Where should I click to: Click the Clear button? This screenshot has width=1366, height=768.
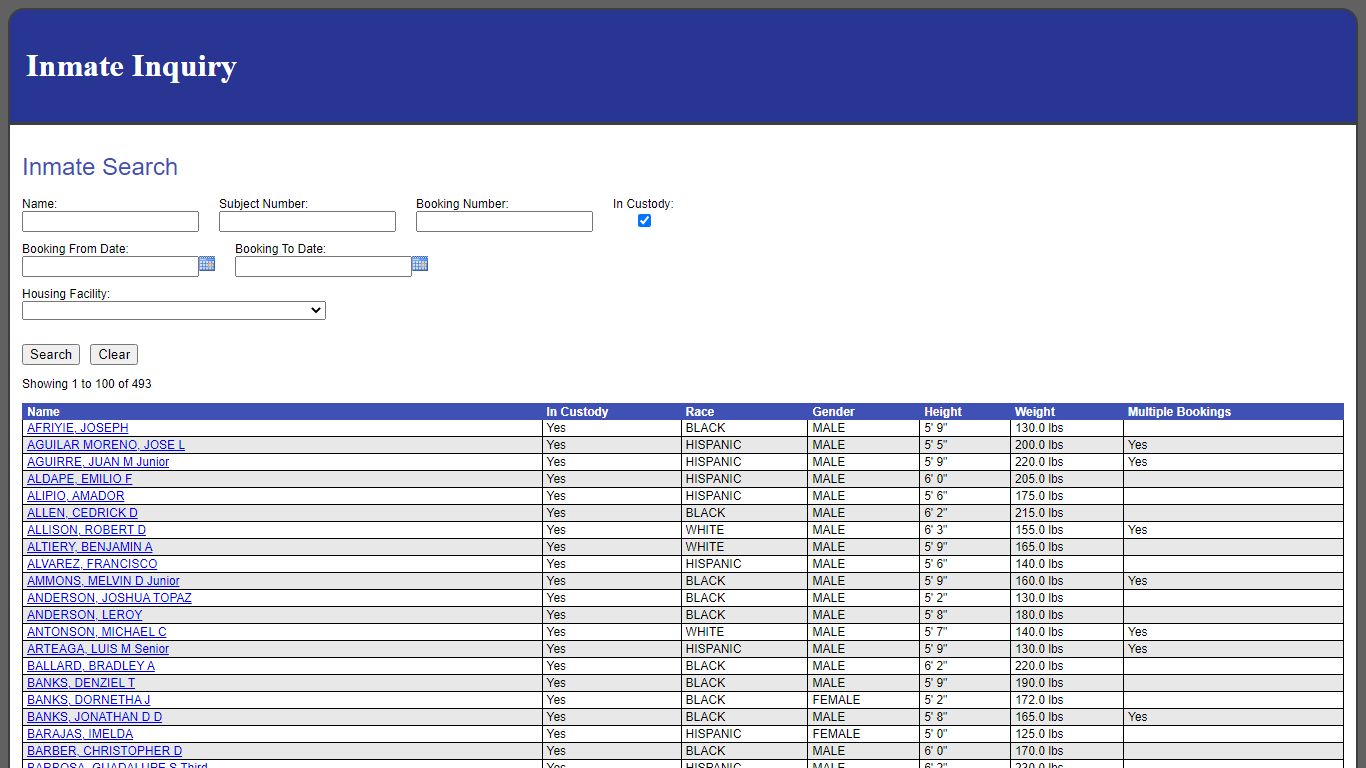113,354
